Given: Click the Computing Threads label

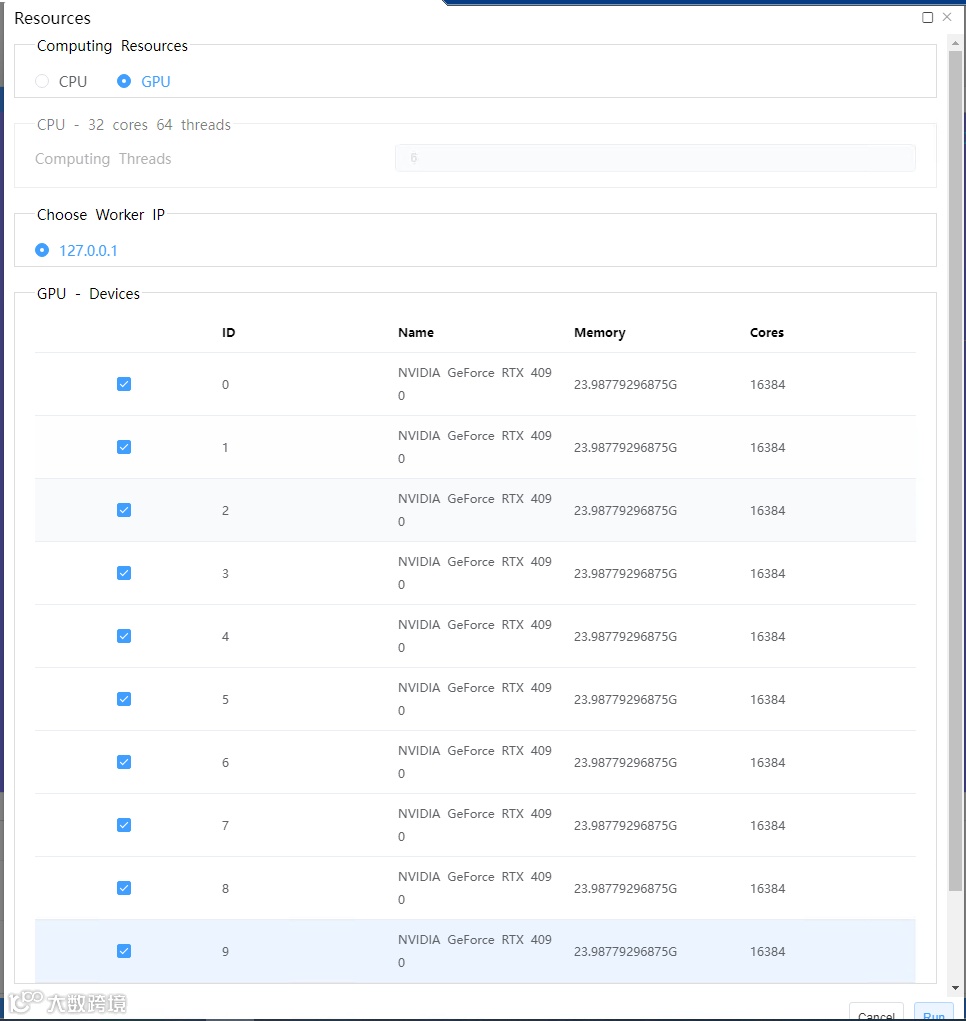Looking at the screenshot, I should [x=103, y=159].
